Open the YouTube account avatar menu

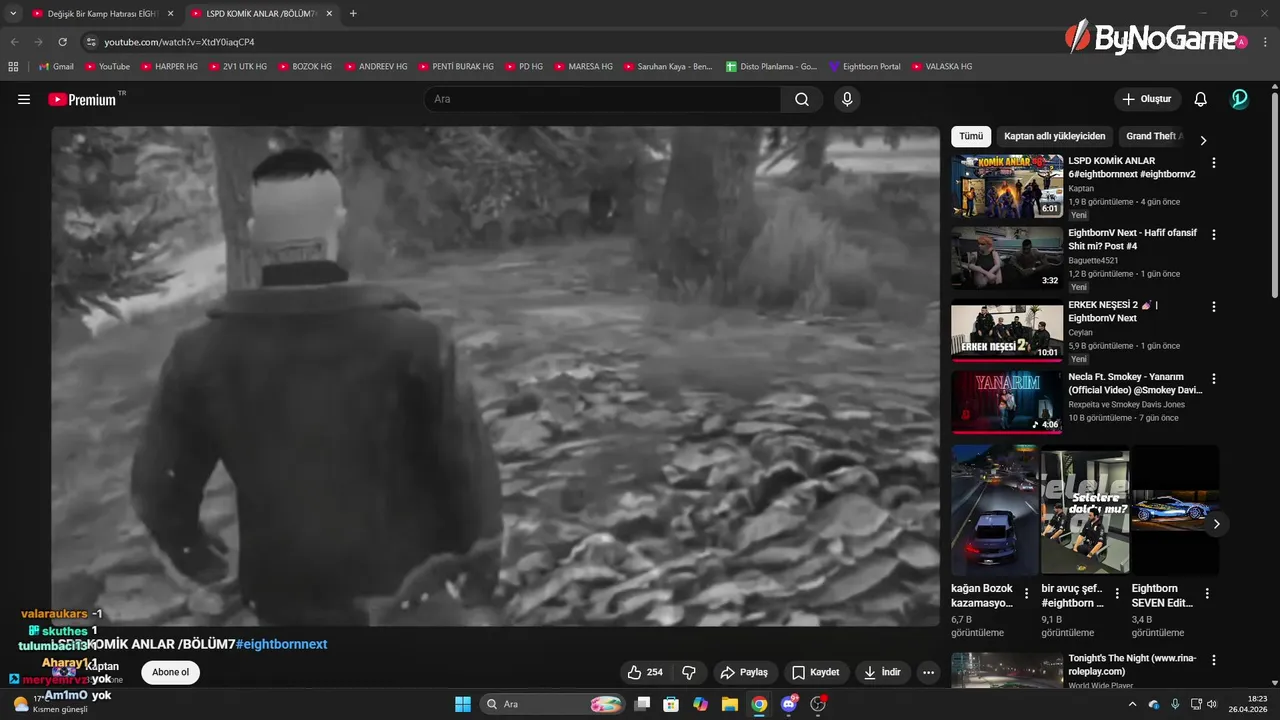click(1239, 99)
